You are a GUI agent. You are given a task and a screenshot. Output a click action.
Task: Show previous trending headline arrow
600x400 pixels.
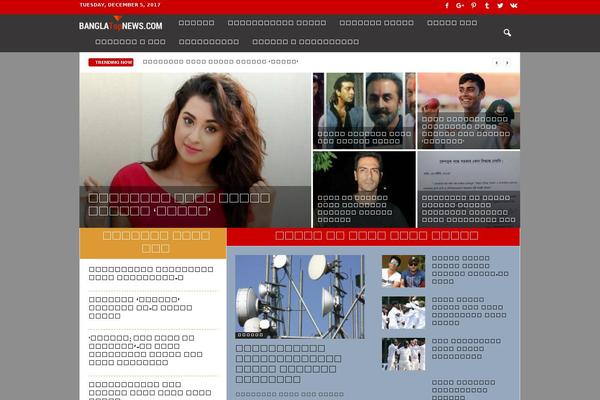[x=496, y=62]
